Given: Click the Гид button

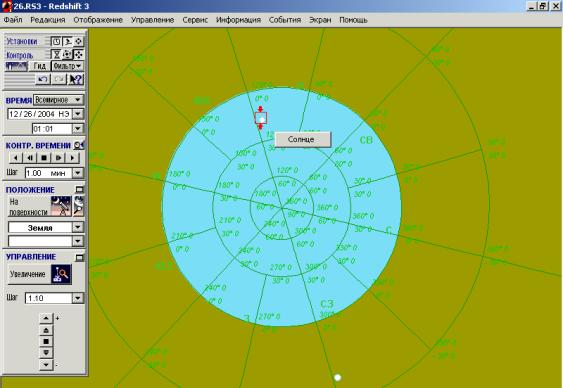Looking at the screenshot, I should coord(39,66).
